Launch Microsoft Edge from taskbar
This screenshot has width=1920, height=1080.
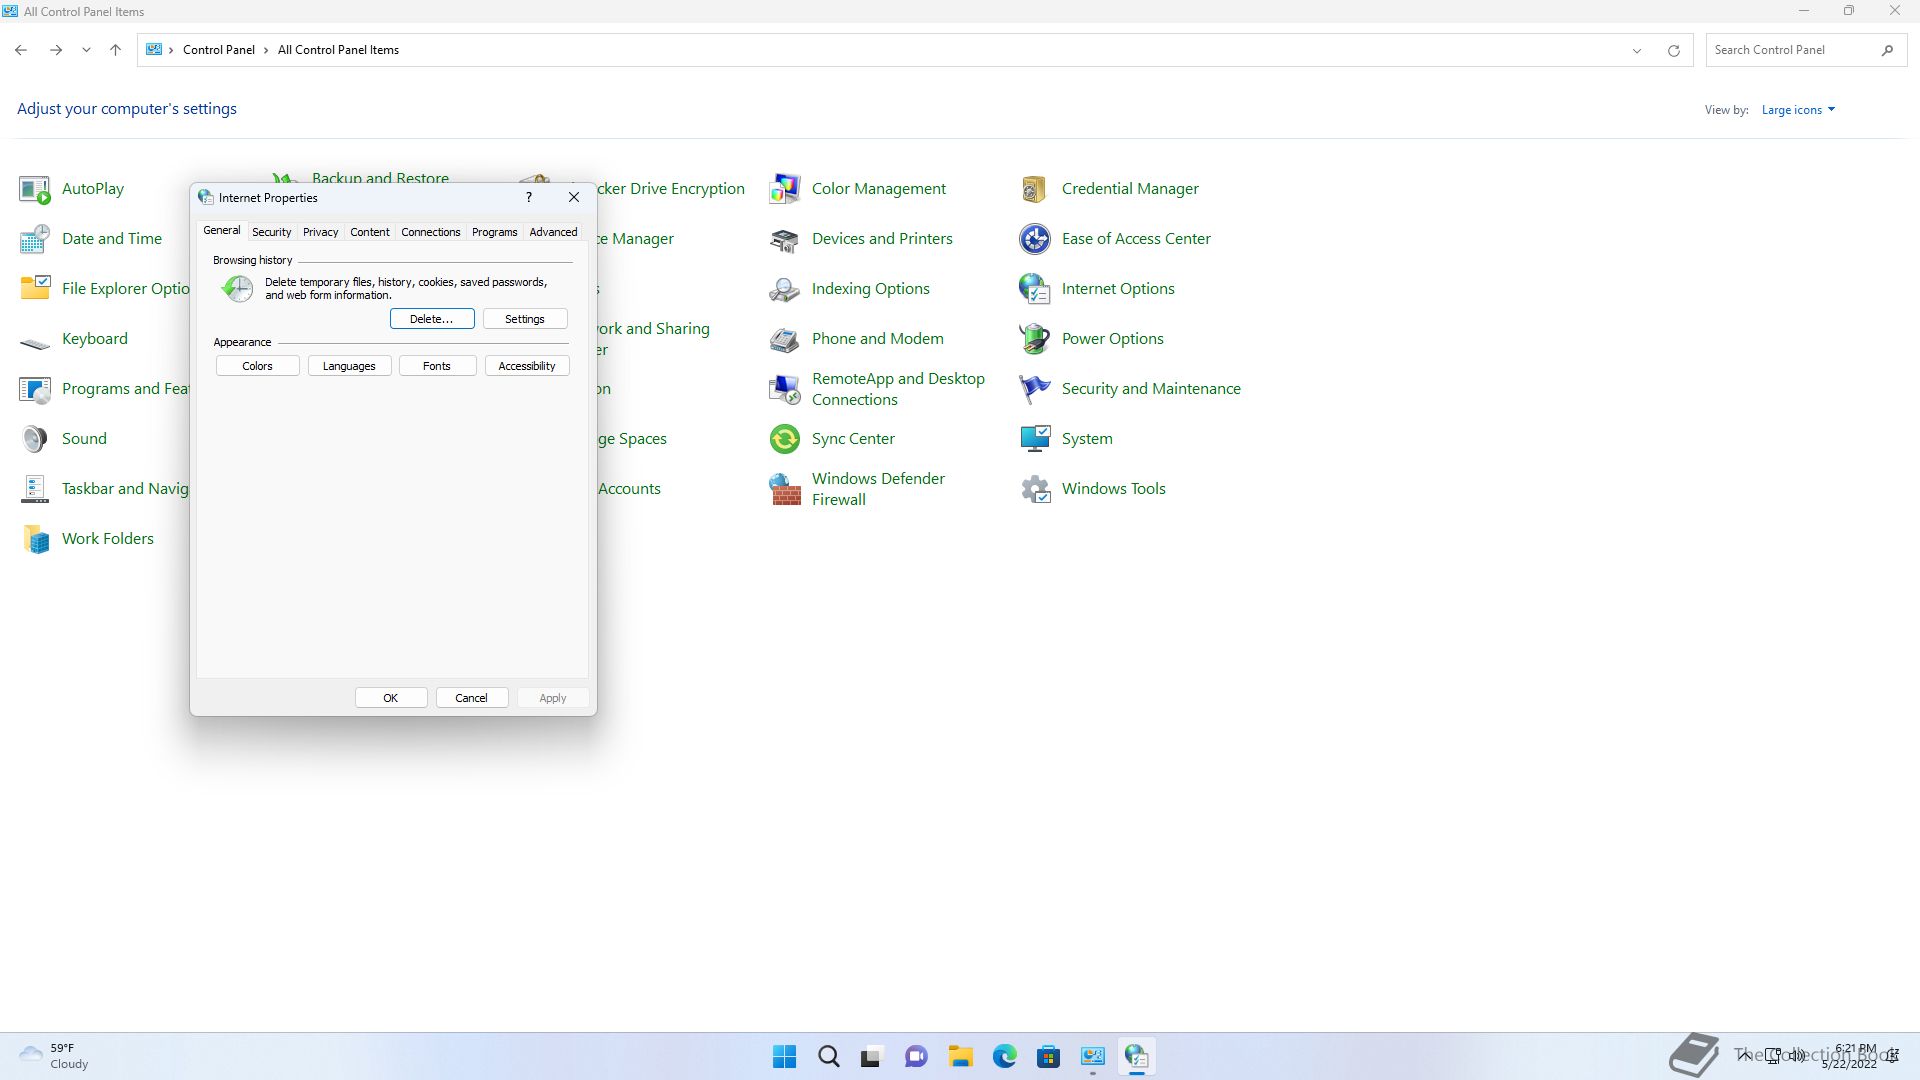click(x=1005, y=1056)
